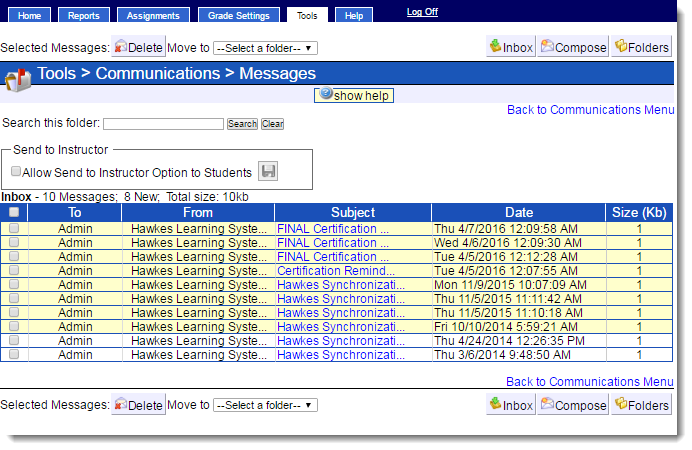Switch to the Reports tab
This screenshot has width=692, height=450.
(x=84, y=15)
